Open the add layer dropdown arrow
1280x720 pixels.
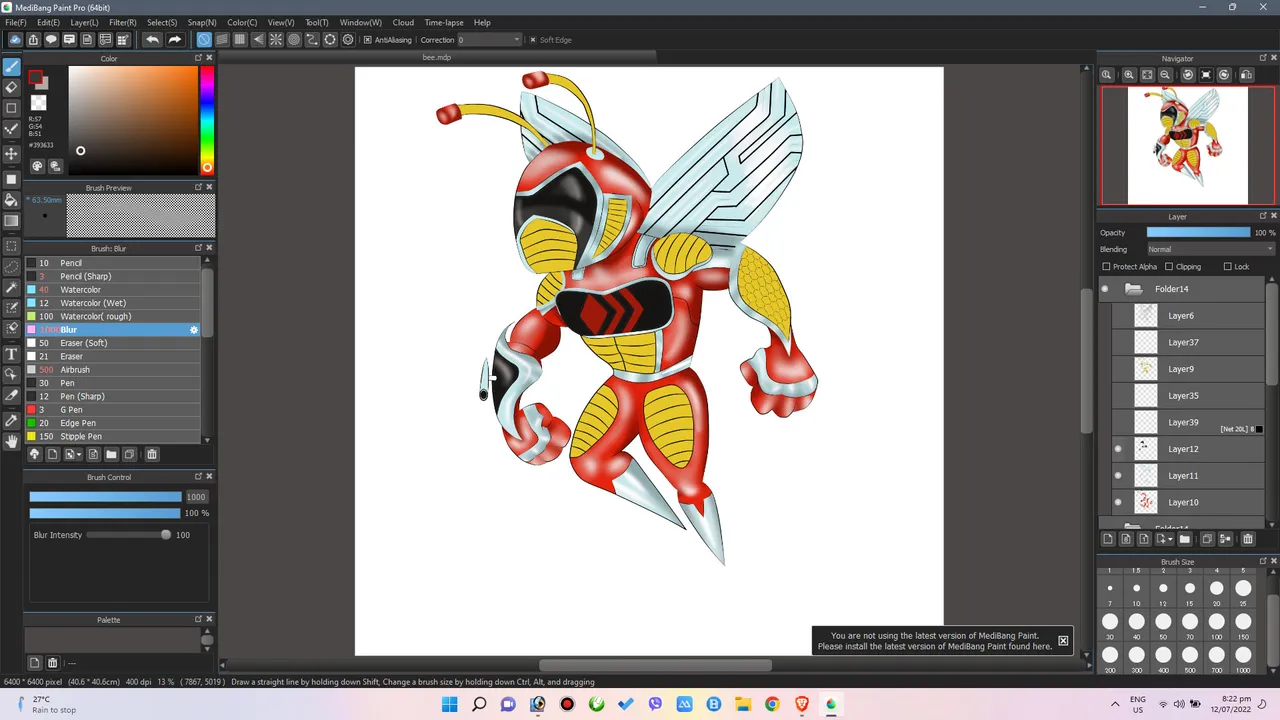[1172, 539]
